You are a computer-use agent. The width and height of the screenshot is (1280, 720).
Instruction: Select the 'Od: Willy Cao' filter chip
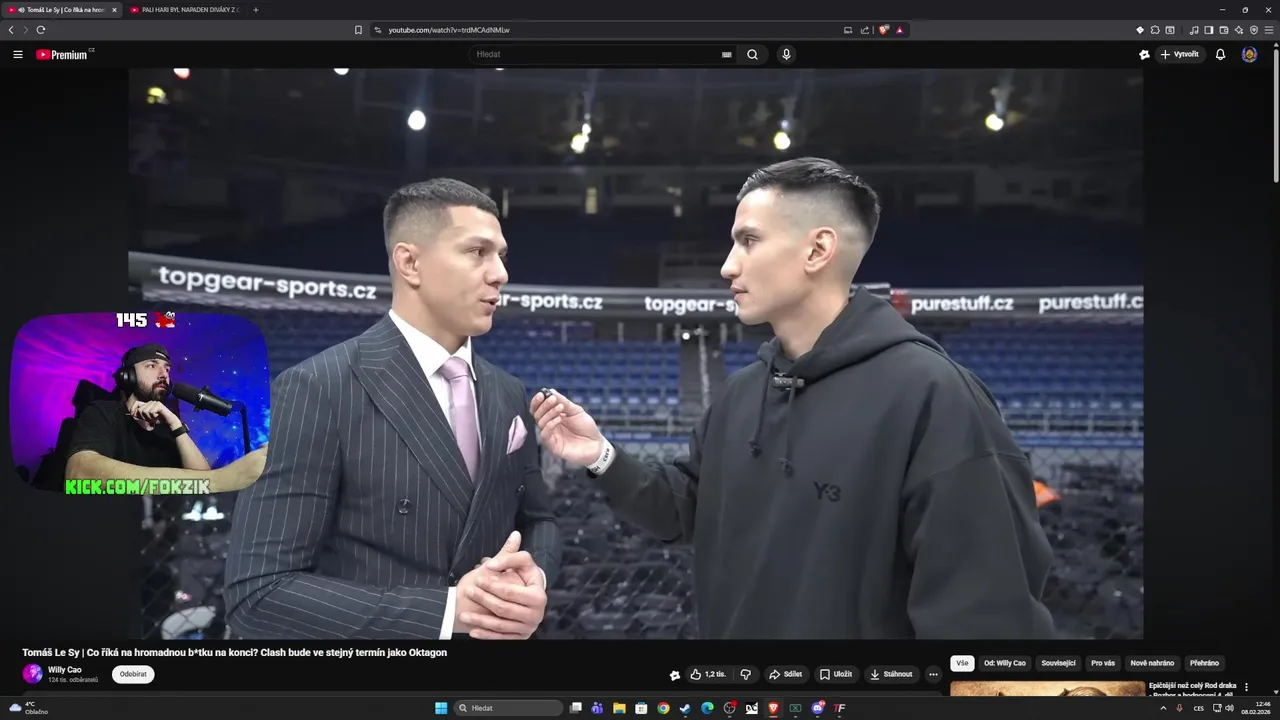point(1005,663)
